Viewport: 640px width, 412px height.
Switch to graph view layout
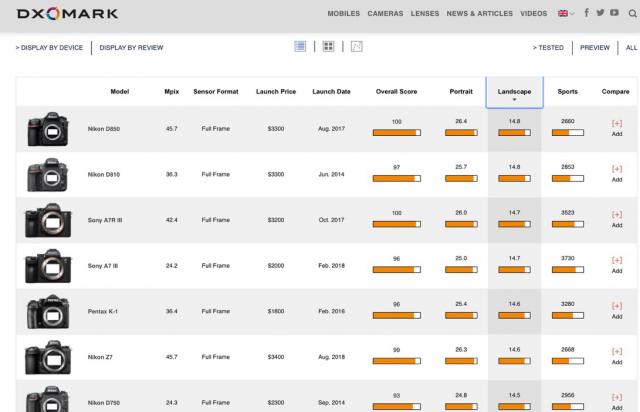click(356, 47)
